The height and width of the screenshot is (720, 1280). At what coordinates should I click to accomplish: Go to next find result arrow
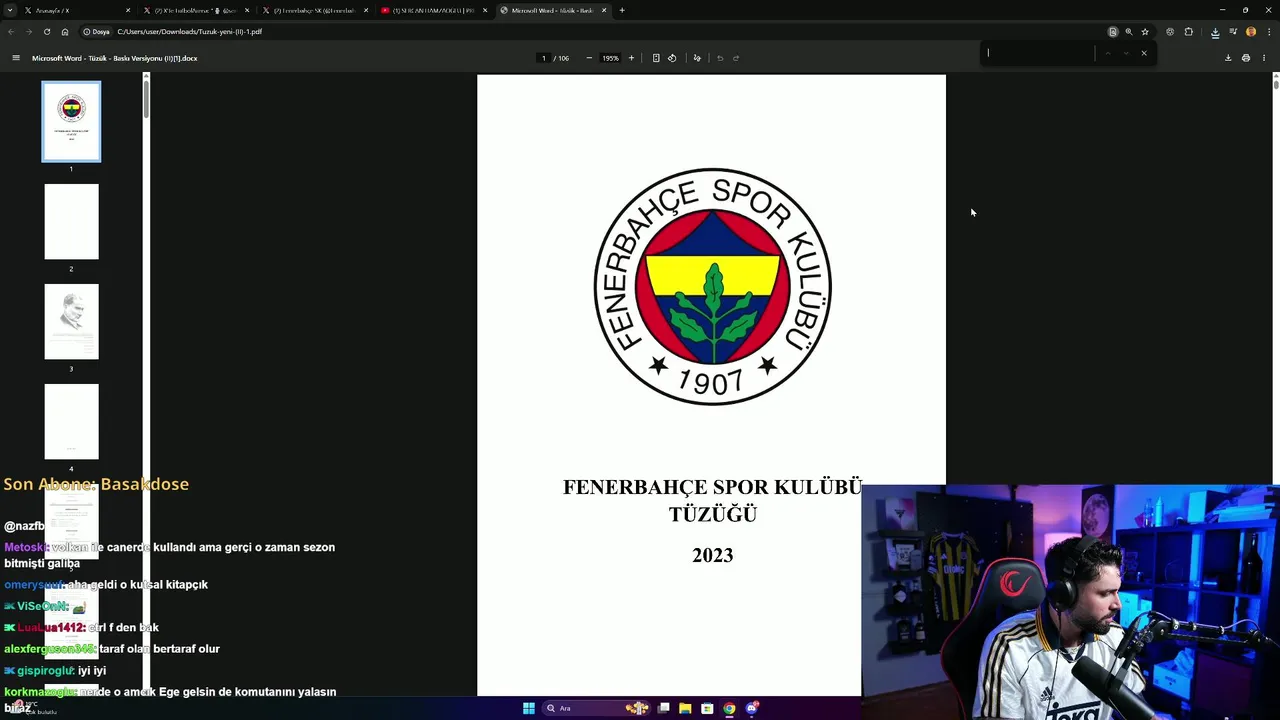tap(1126, 53)
